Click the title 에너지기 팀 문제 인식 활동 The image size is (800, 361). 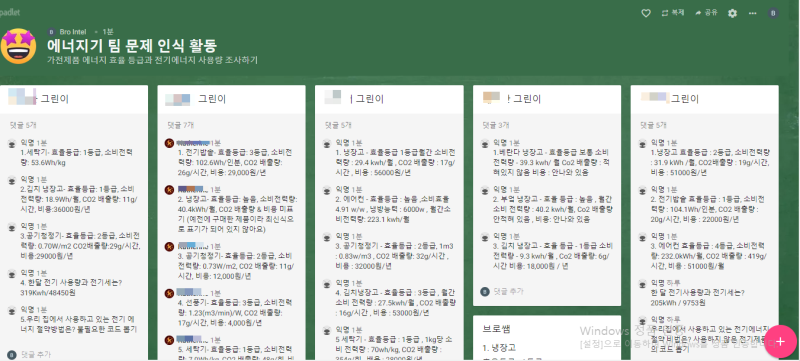132,46
